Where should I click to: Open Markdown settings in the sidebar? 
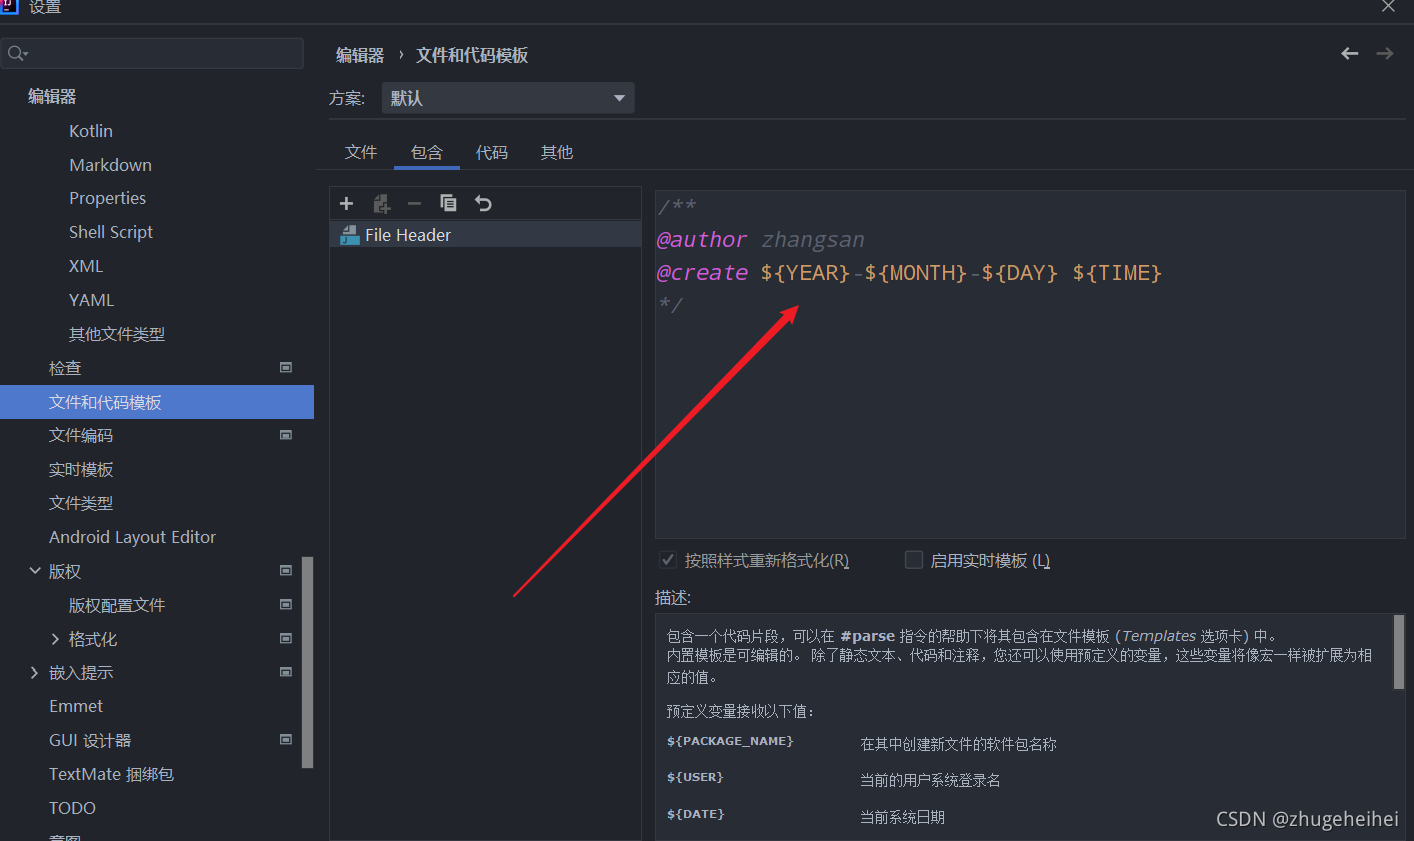point(110,164)
